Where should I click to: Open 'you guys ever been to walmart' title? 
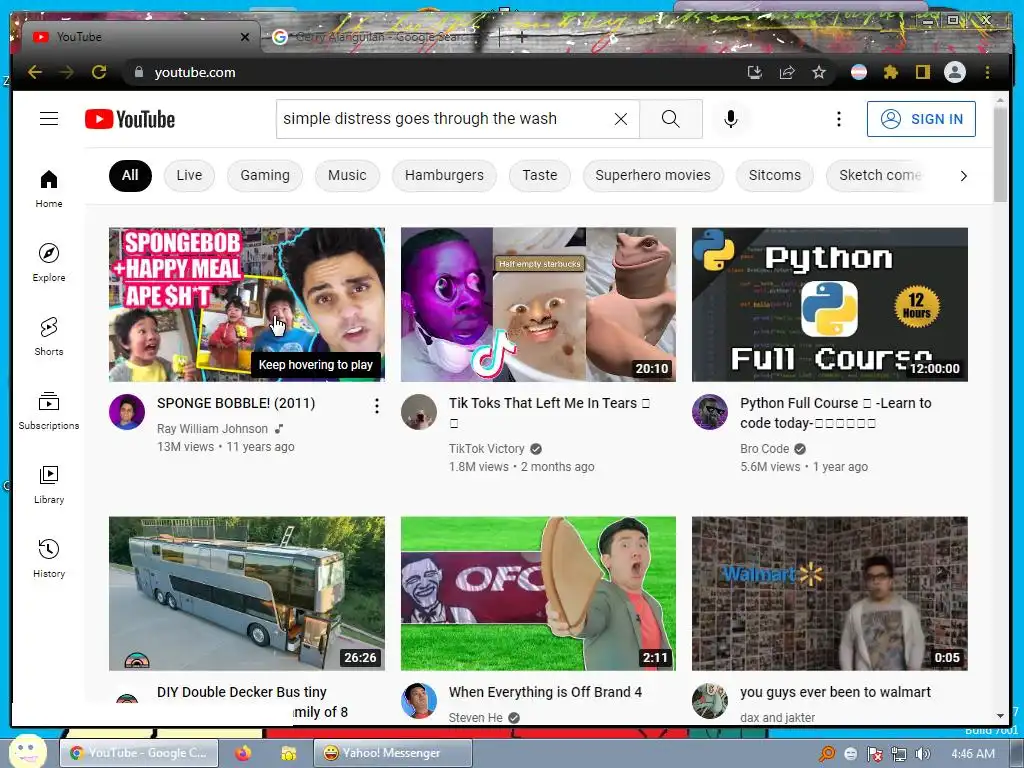pyautogui.click(x=835, y=692)
